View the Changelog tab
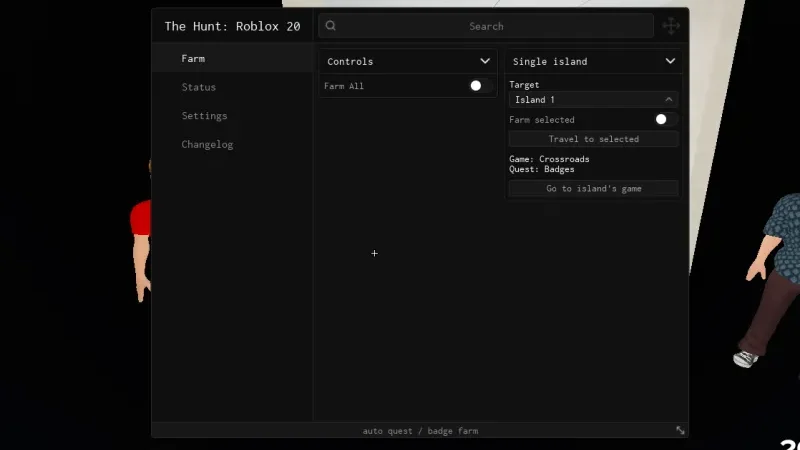Screen dimensions: 800x450 233,144
